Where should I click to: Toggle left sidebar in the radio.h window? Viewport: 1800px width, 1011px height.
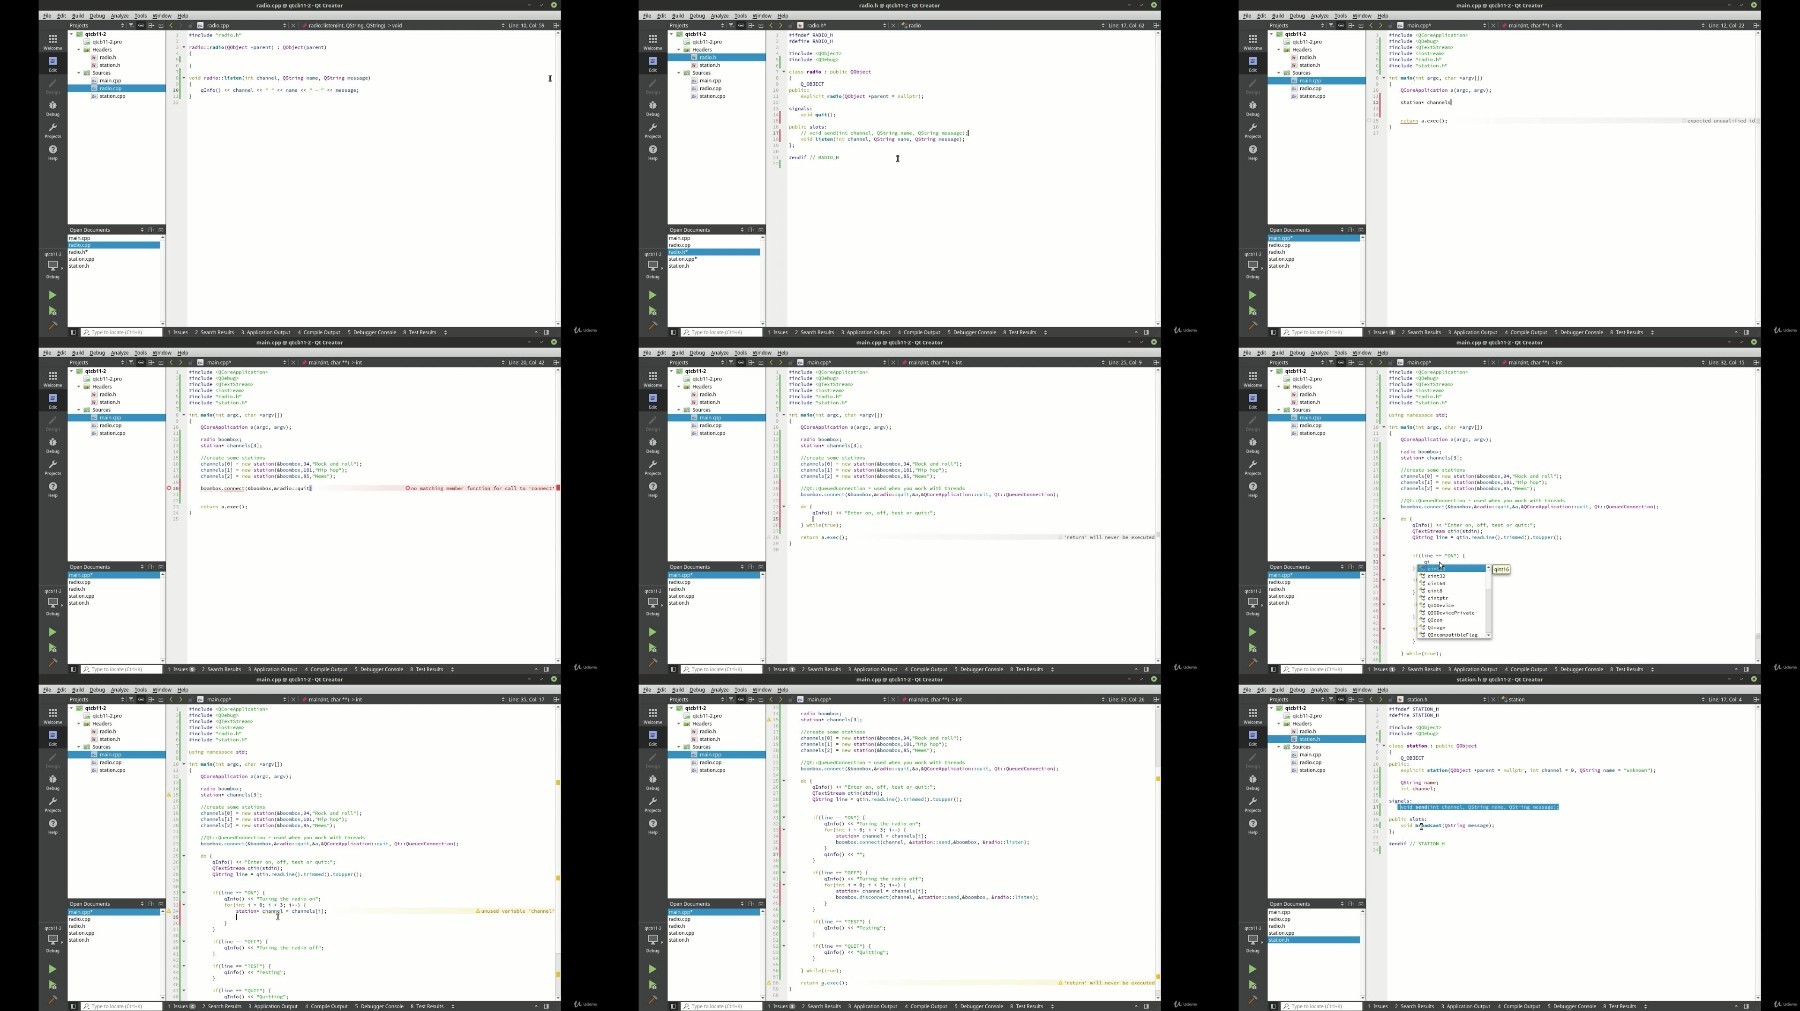(x=673, y=332)
